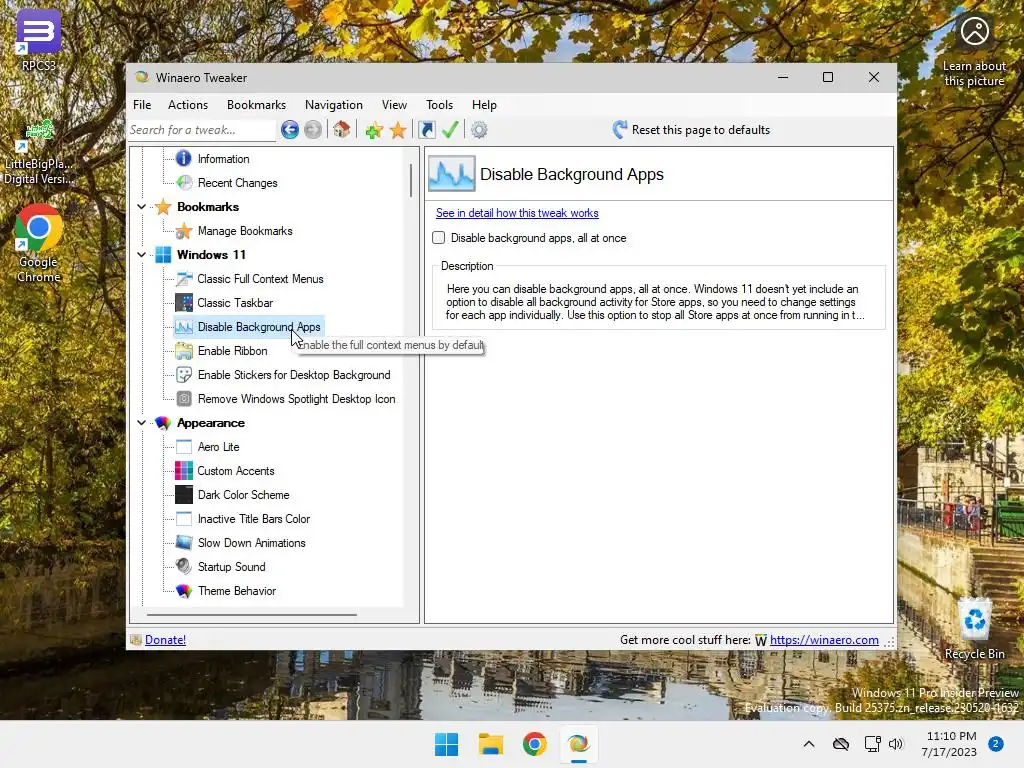Go back with the blue back arrow

tap(290, 130)
